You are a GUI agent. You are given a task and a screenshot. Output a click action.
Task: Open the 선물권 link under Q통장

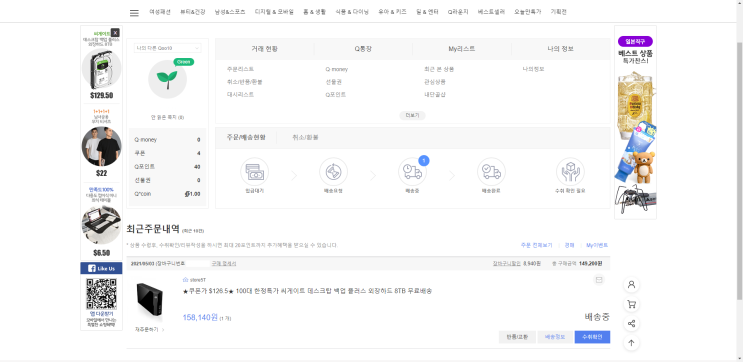pyautogui.click(x=334, y=82)
